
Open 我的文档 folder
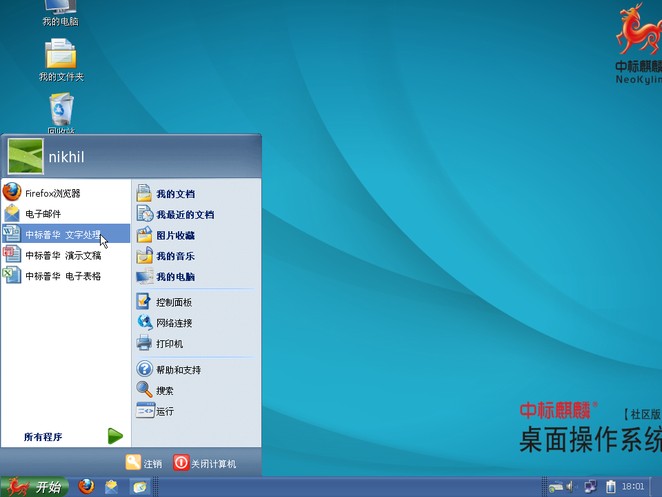(175, 194)
